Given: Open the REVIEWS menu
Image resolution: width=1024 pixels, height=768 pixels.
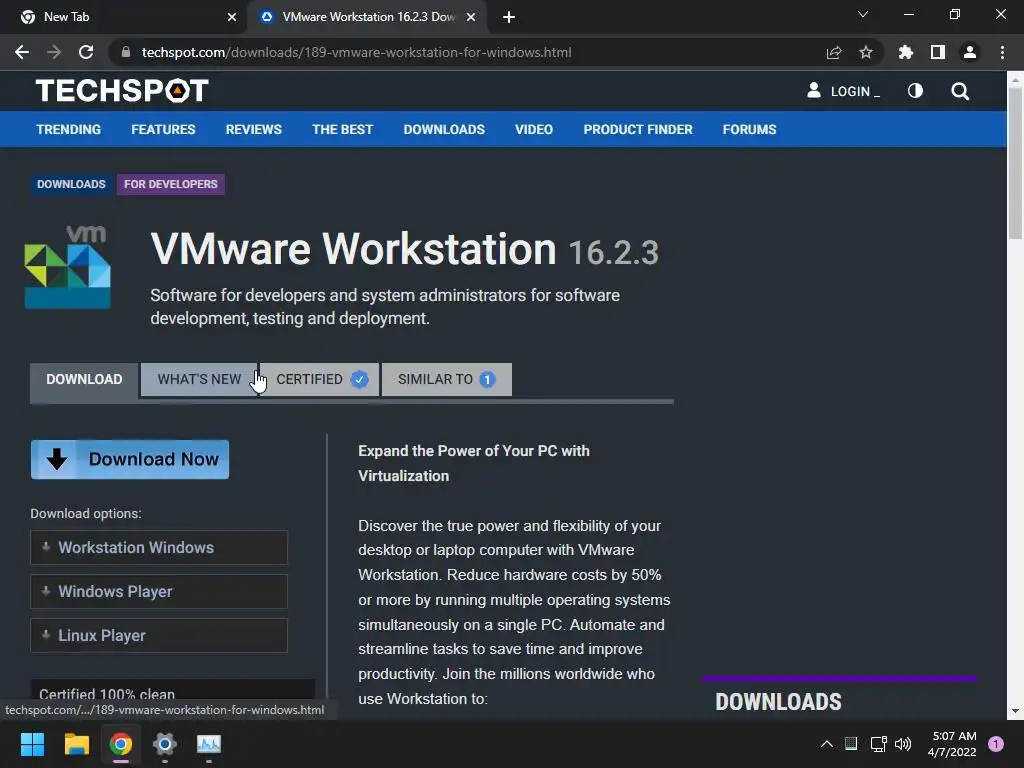Looking at the screenshot, I should 253,129.
